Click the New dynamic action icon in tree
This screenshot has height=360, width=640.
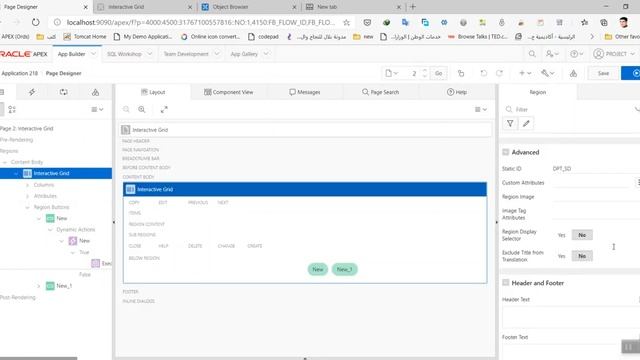[x=73, y=241]
